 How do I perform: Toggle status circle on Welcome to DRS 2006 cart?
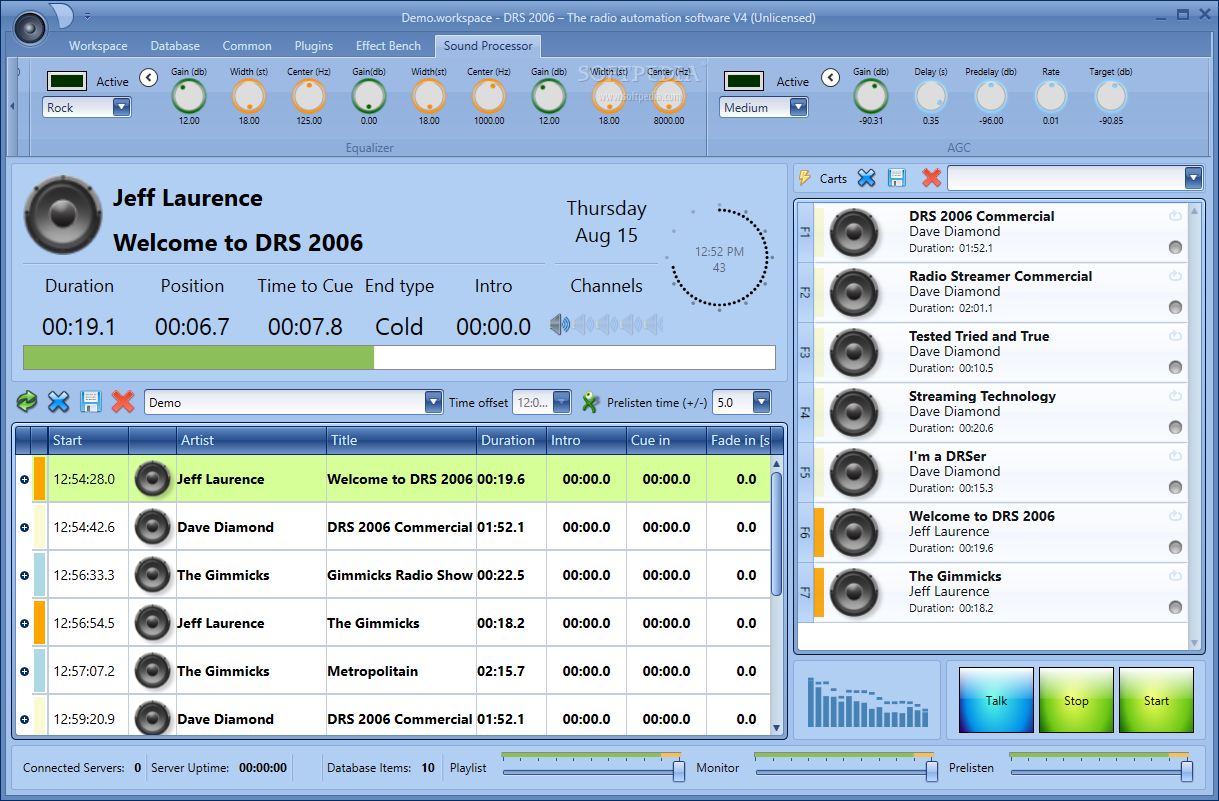(x=1175, y=548)
